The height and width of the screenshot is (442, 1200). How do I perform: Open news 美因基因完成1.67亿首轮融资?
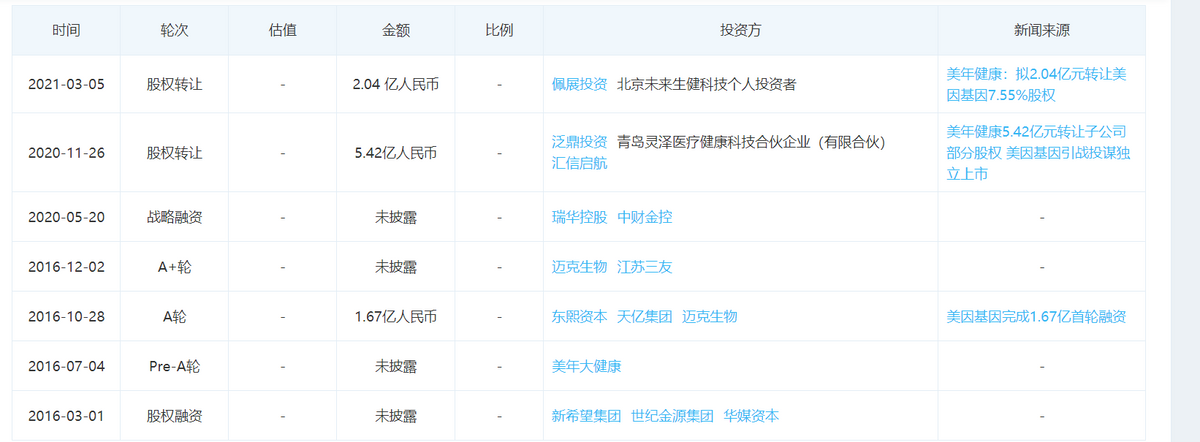[x=1037, y=316]
